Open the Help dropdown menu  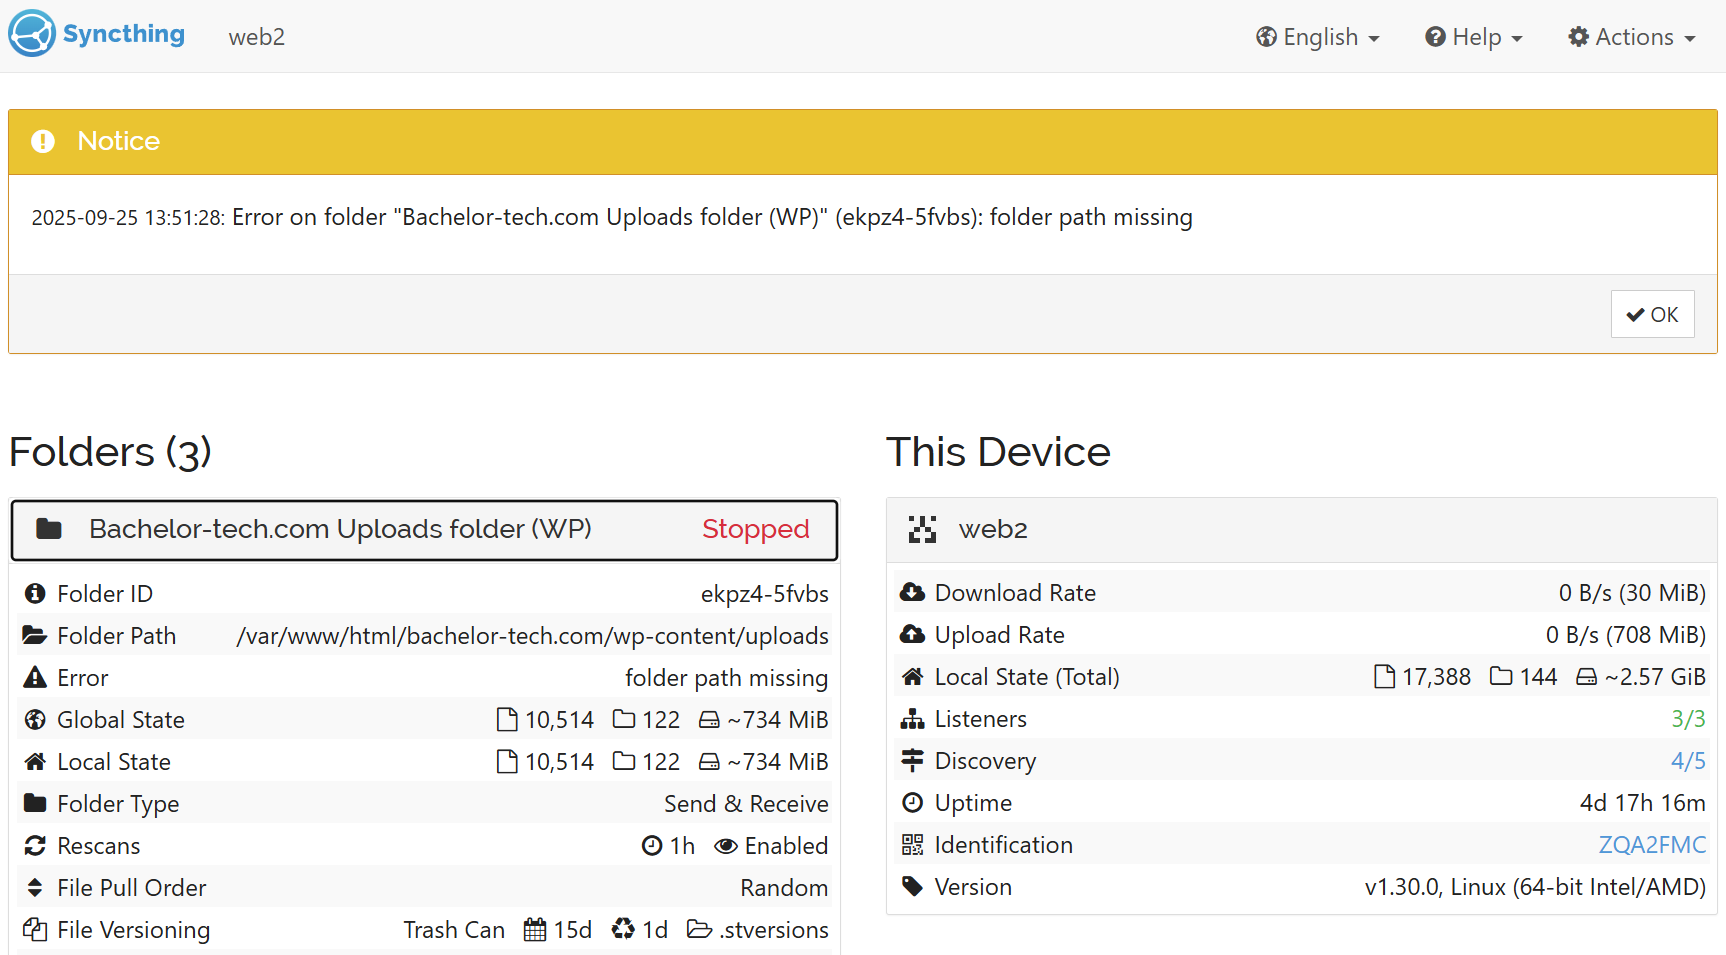tap(1473, 37)
